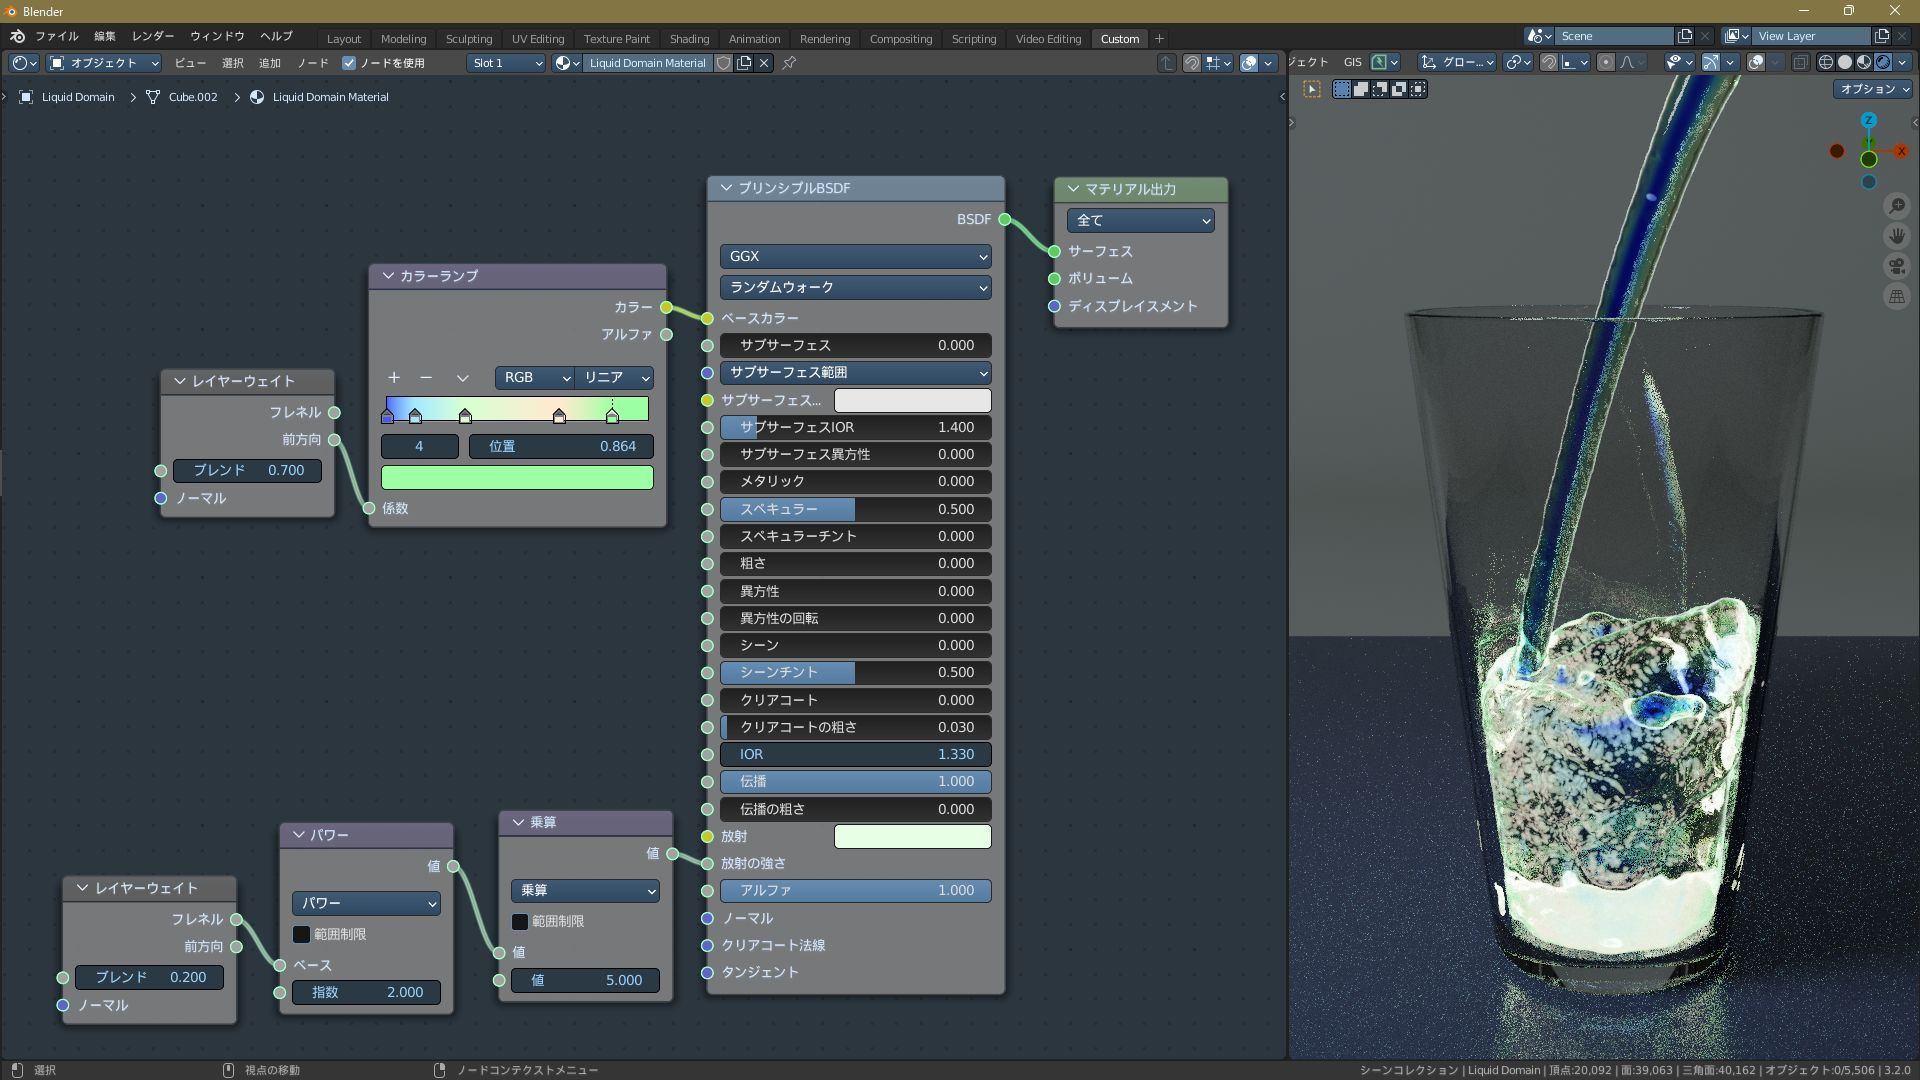Open the ランダムウォーク subsurface method dropdown

[x=855, y=287]
